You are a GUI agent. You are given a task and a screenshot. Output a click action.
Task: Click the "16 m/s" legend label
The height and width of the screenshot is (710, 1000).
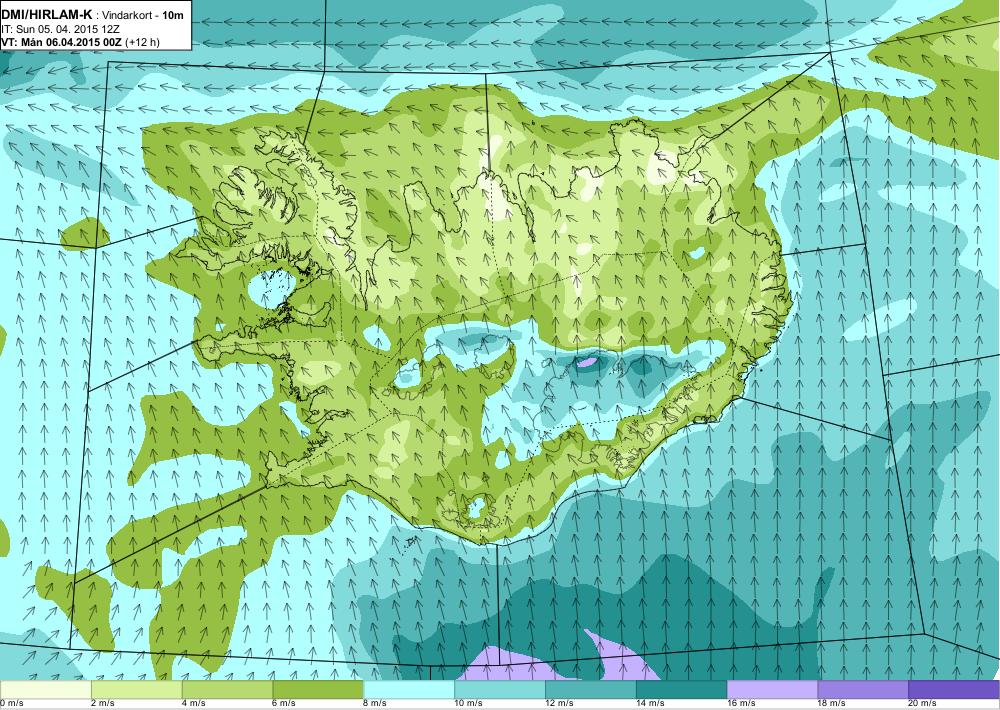click(742, 704)
